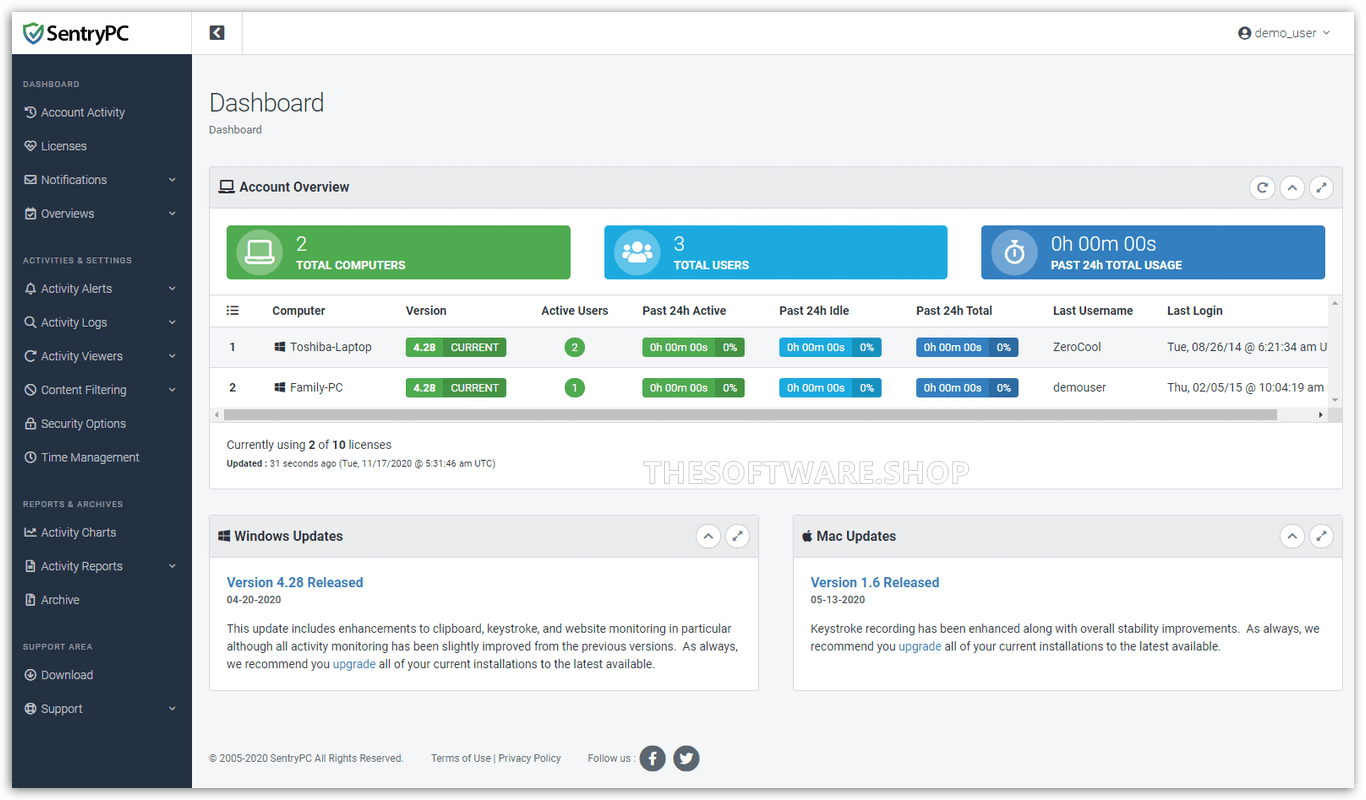This screenshot has height=800, width=1366.
Task: Refresh the Account Overview panel
Action: [1262, 187]
